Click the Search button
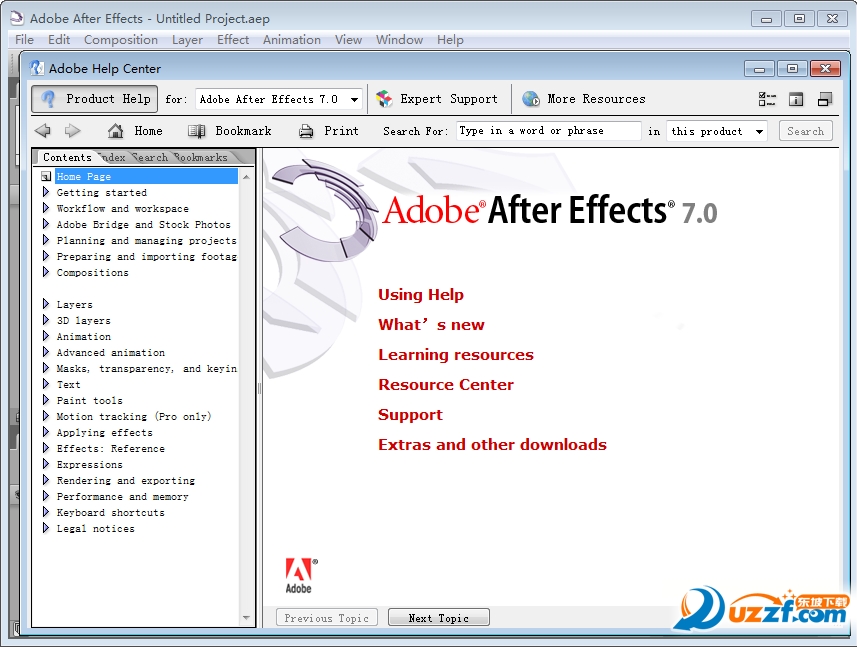Image resolution: width=857 pixels, height=647 pixels. click(806, 131)
